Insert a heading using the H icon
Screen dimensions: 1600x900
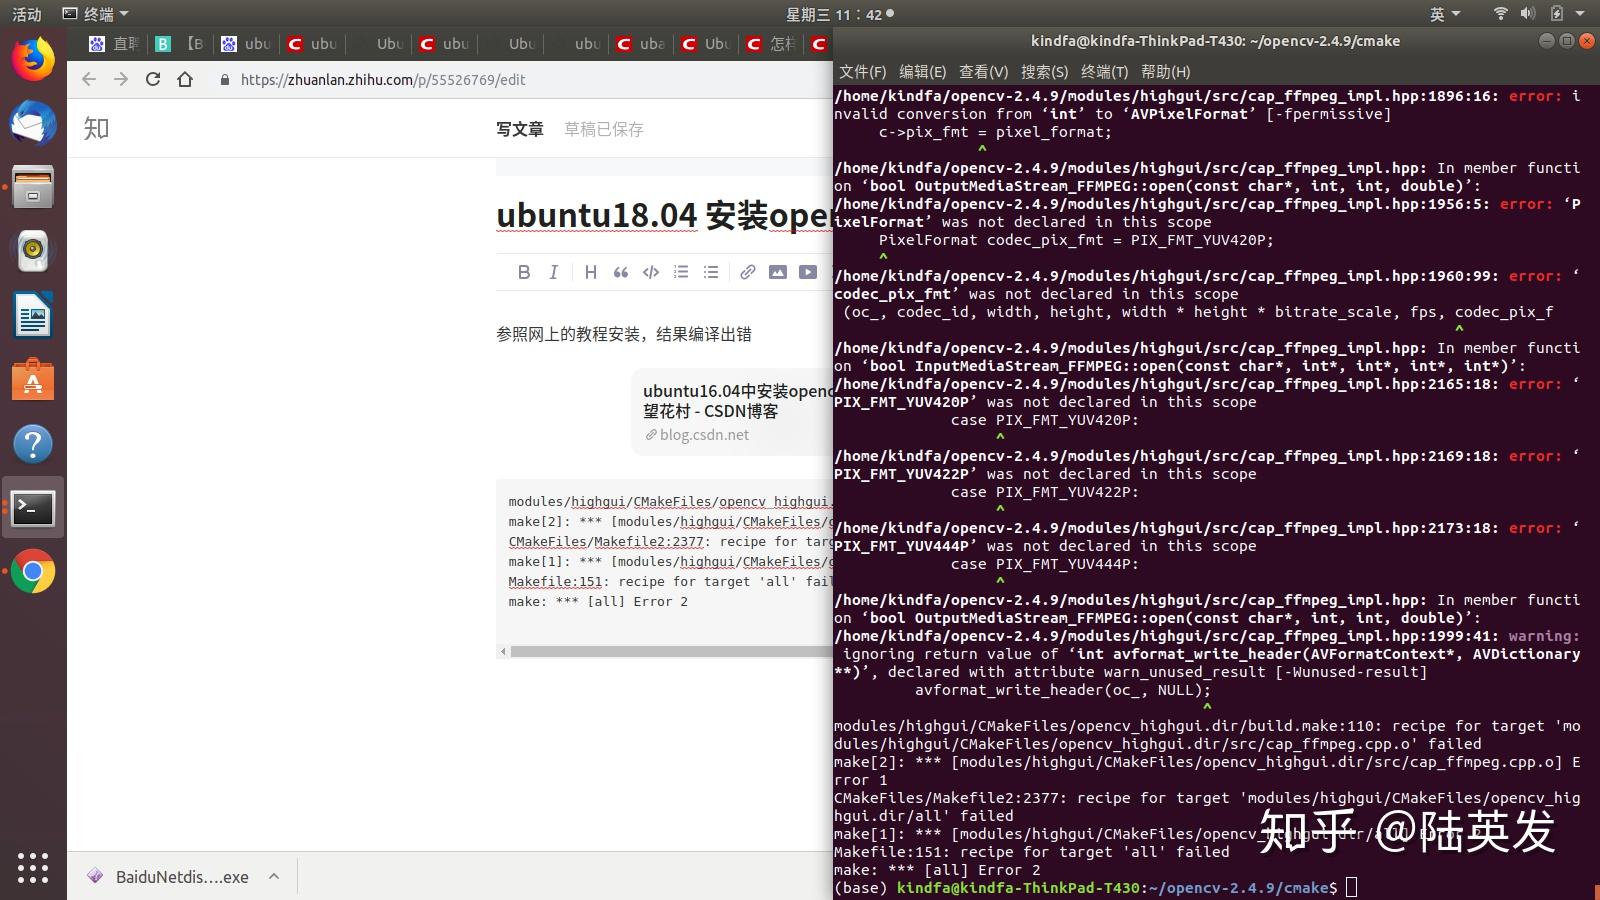[590, 271]
